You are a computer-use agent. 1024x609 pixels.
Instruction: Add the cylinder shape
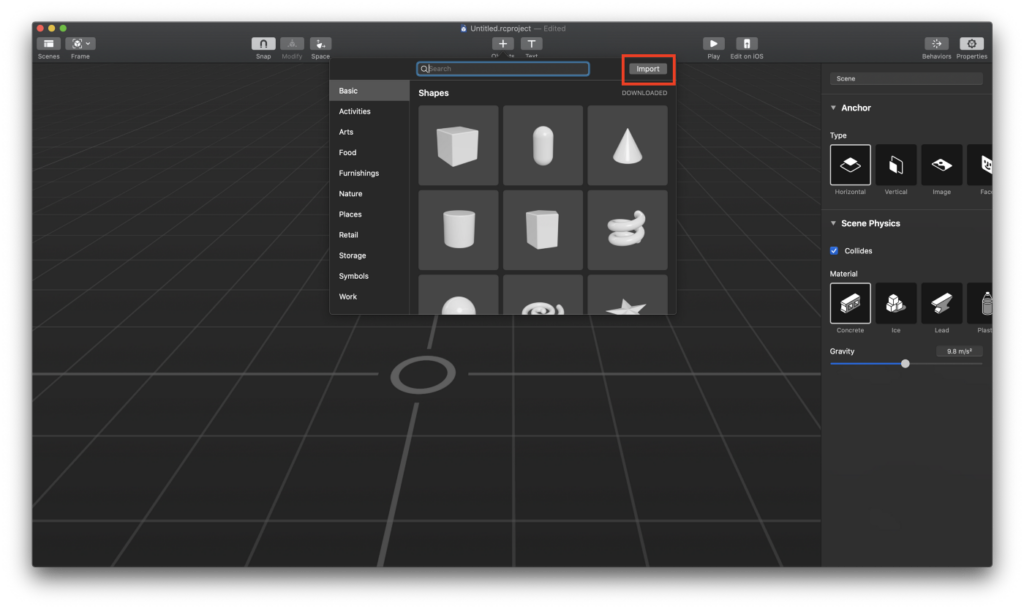(x=458, y=230)
